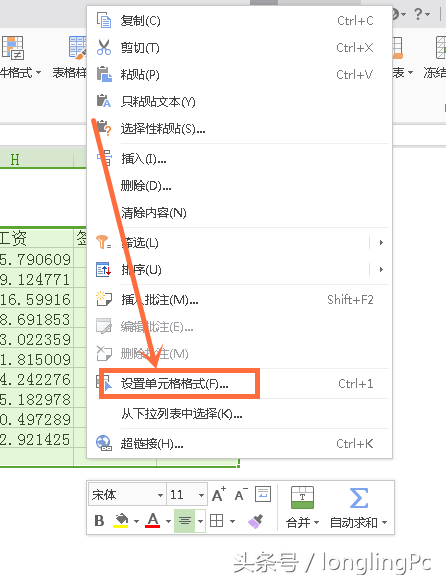Image resolution: width=446 pixels, height=585 pixels.
Task: Click the Merge cells icon
Action: click(x=302, y=497)
